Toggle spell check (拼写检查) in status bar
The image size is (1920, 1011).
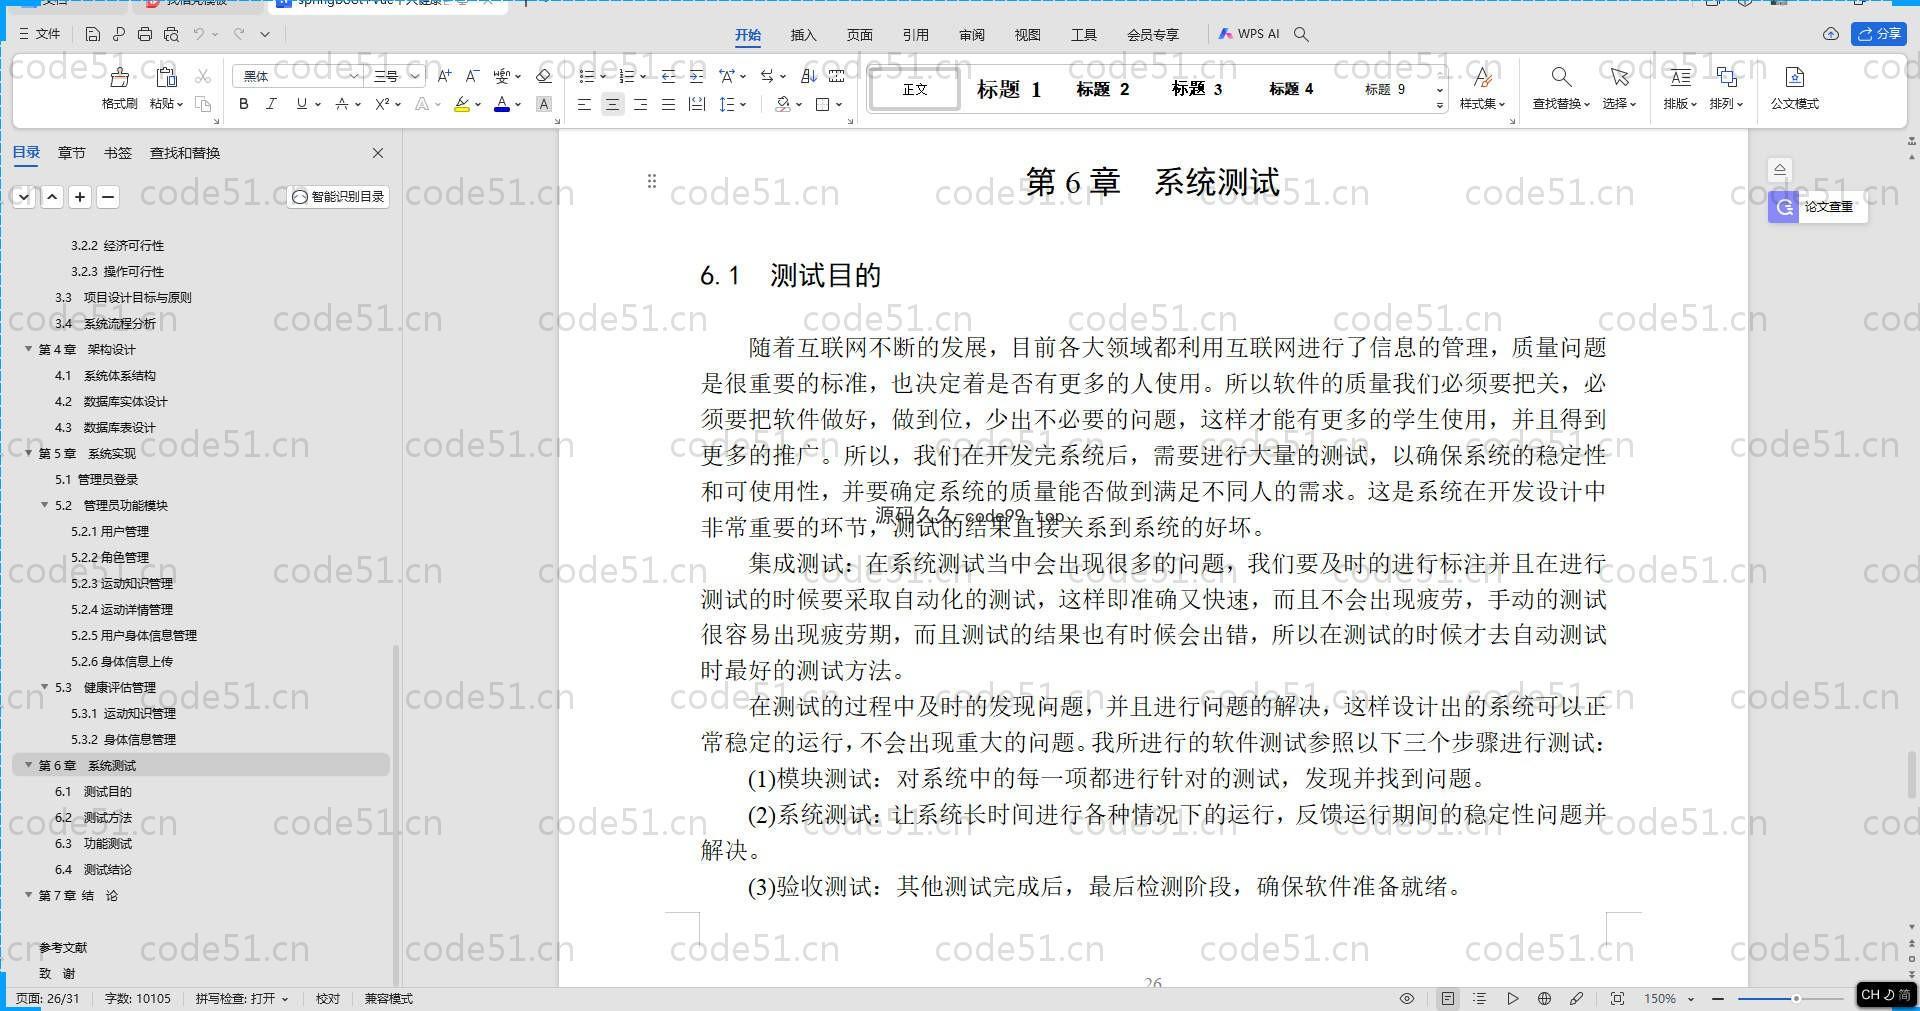(x=241, y=998)
